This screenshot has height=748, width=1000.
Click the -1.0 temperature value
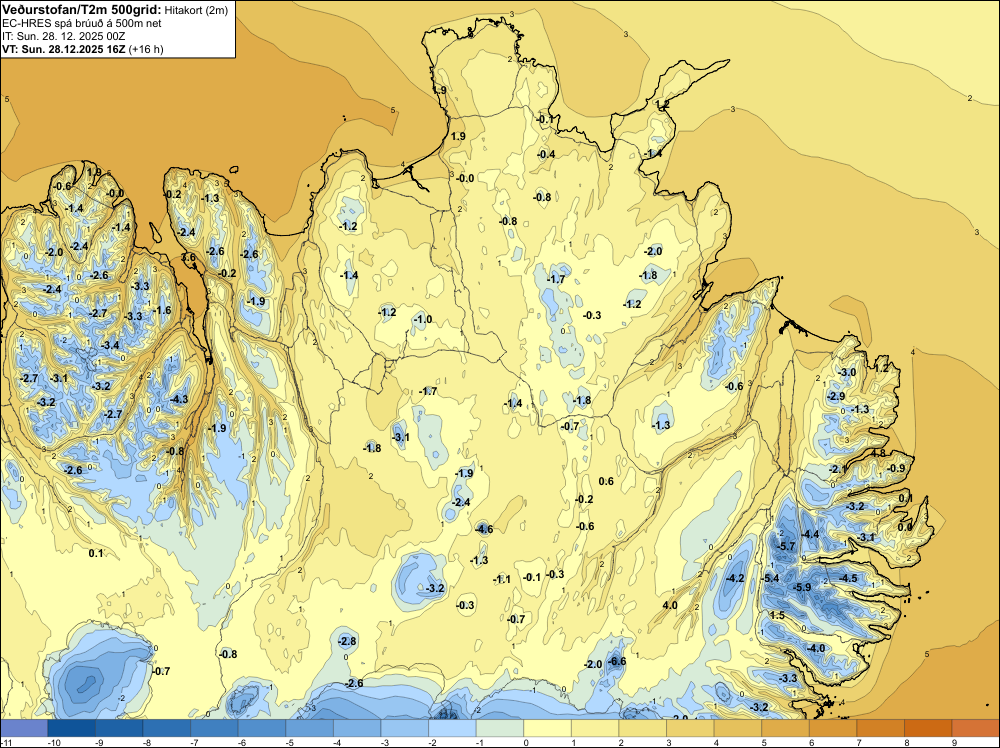click(423, 319)
